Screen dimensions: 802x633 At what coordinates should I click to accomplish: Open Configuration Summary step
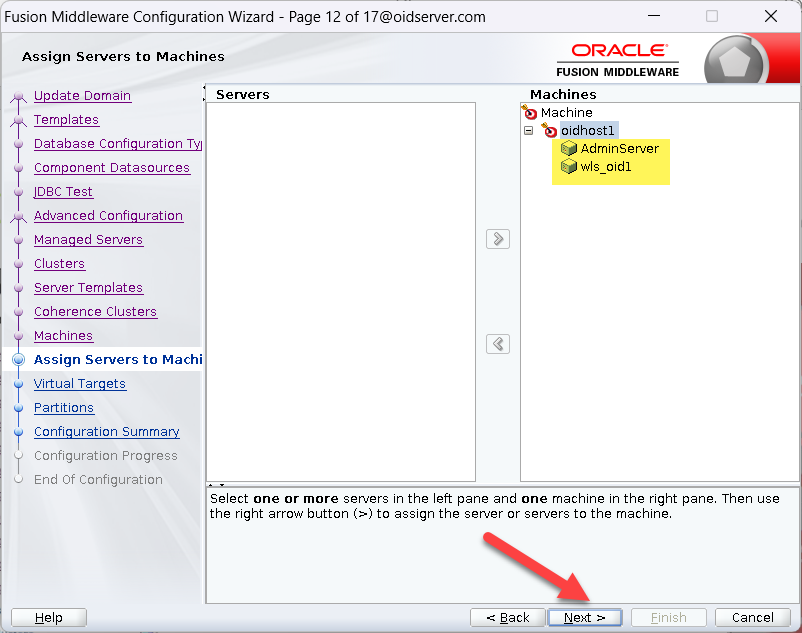(x=106, y=432)
